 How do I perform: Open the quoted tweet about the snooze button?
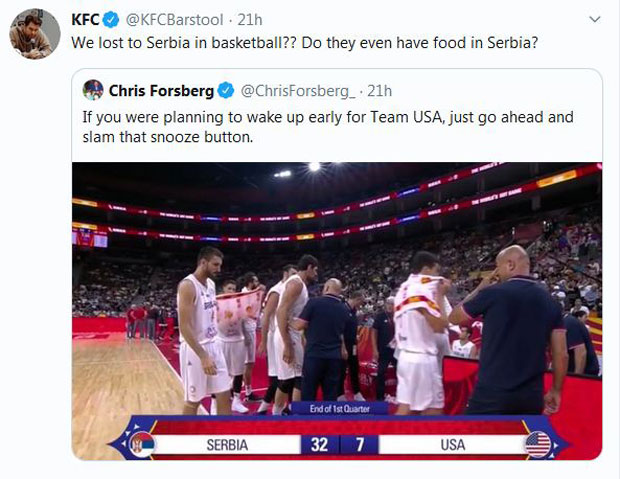click(x=328, y=127)
